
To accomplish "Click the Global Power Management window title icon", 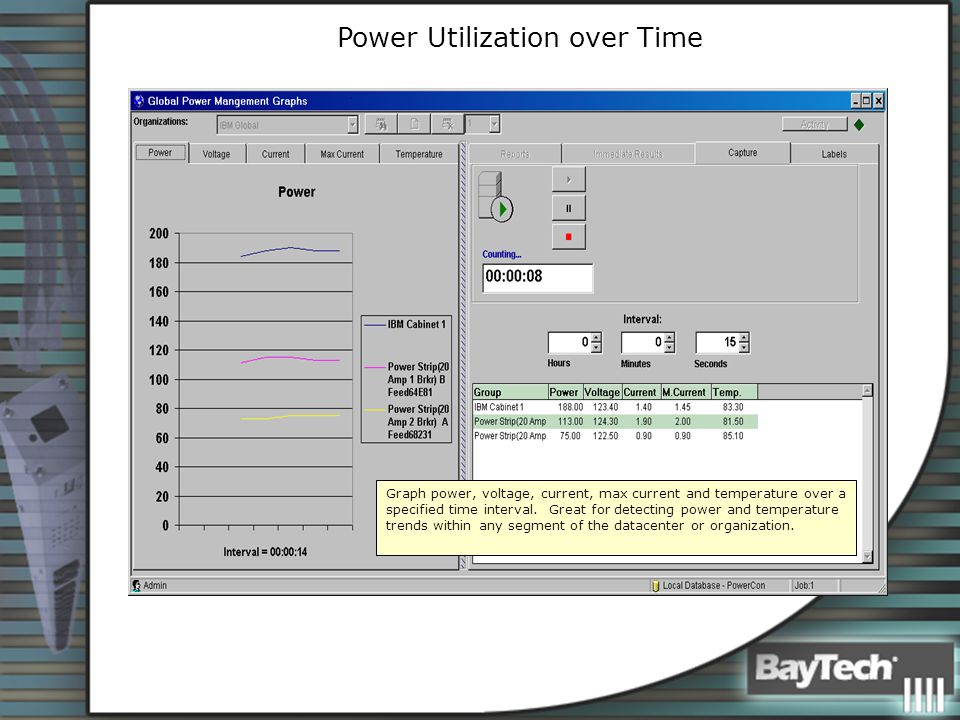I will click(139, 101).
